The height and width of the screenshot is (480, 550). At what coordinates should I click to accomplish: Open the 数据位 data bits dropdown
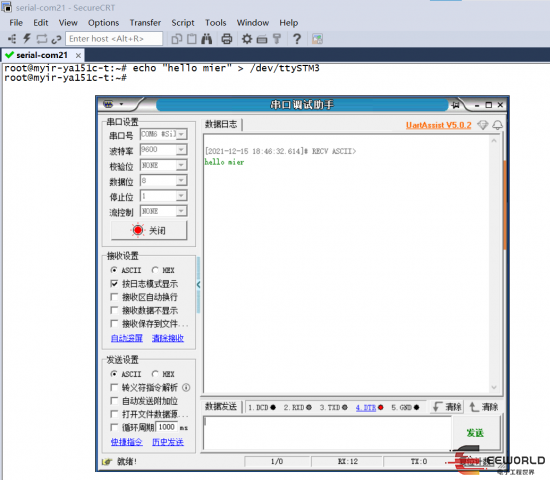[181, 180]
